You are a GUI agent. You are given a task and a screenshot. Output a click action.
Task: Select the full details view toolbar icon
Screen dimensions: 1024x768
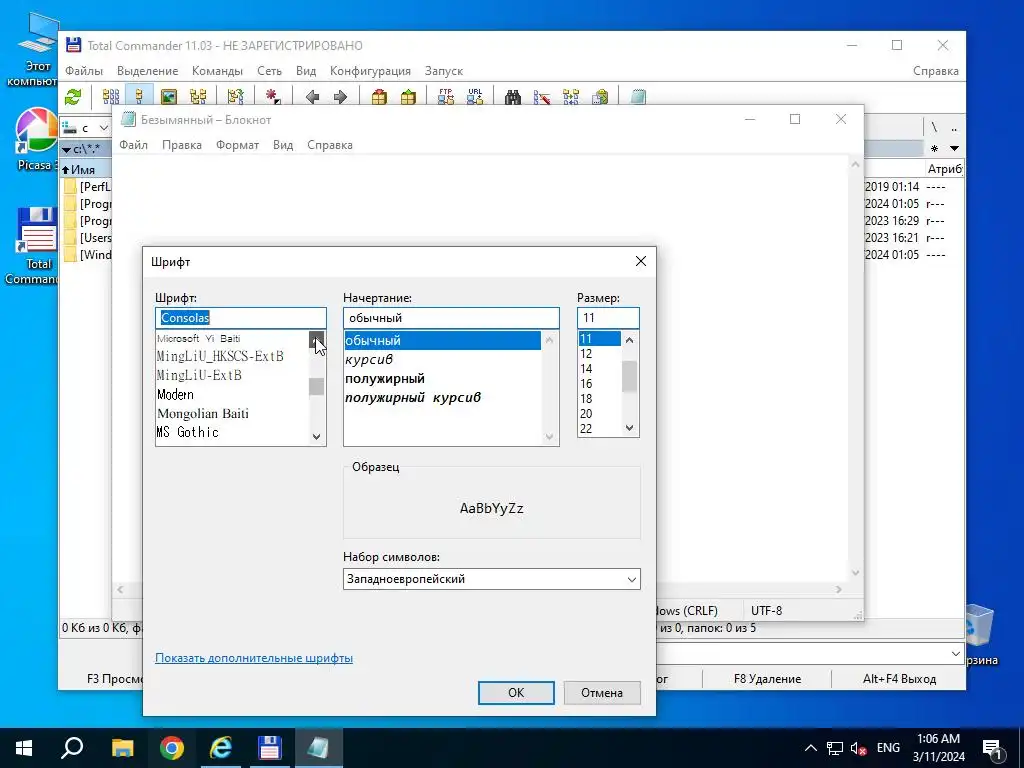139,97
